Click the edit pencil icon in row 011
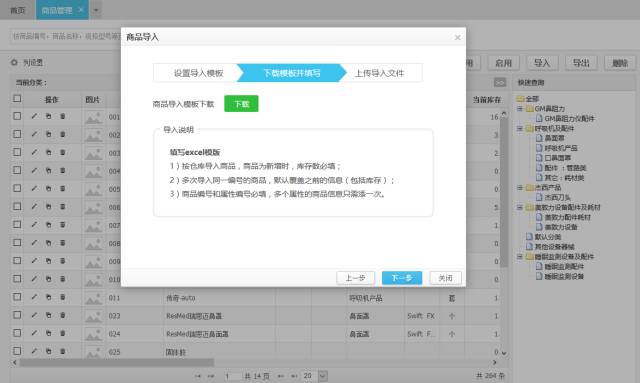640x383 pixels. tap(34, 298)
